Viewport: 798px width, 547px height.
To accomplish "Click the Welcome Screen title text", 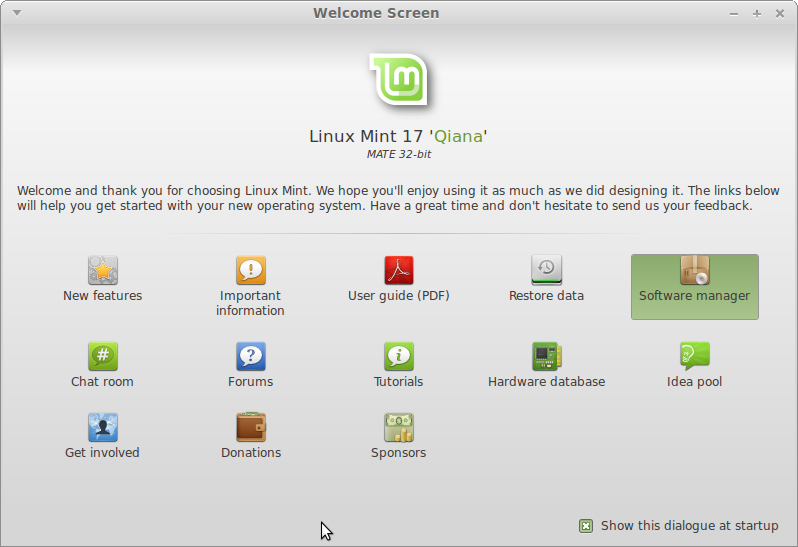I will pyautogui.click(x=376, y=13).
